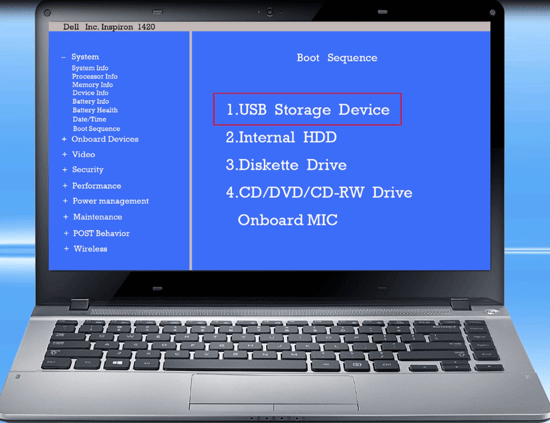Open Memory Info entry
This screenshot has width=550, height=423.
coord(93,85)
